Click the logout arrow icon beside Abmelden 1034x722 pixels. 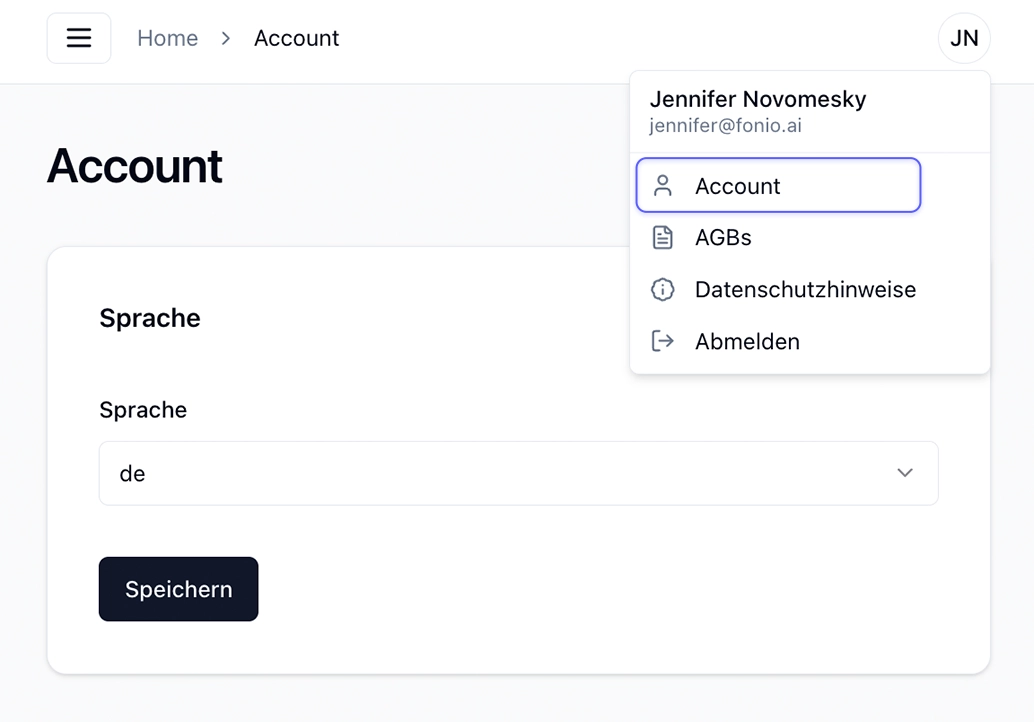click(663, 341)
